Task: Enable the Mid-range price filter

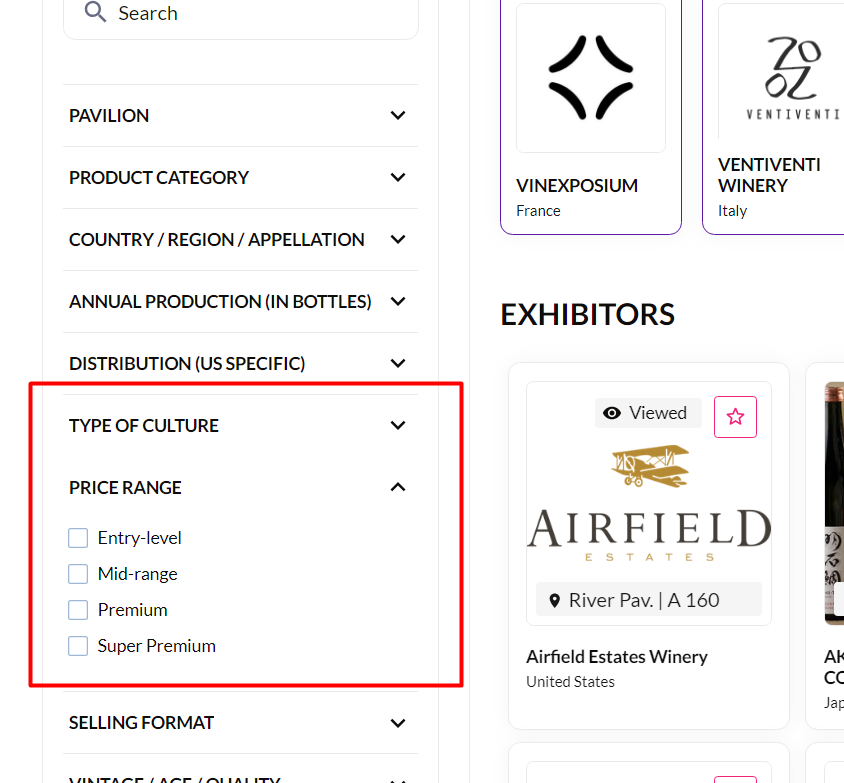Action: [78, 574]
